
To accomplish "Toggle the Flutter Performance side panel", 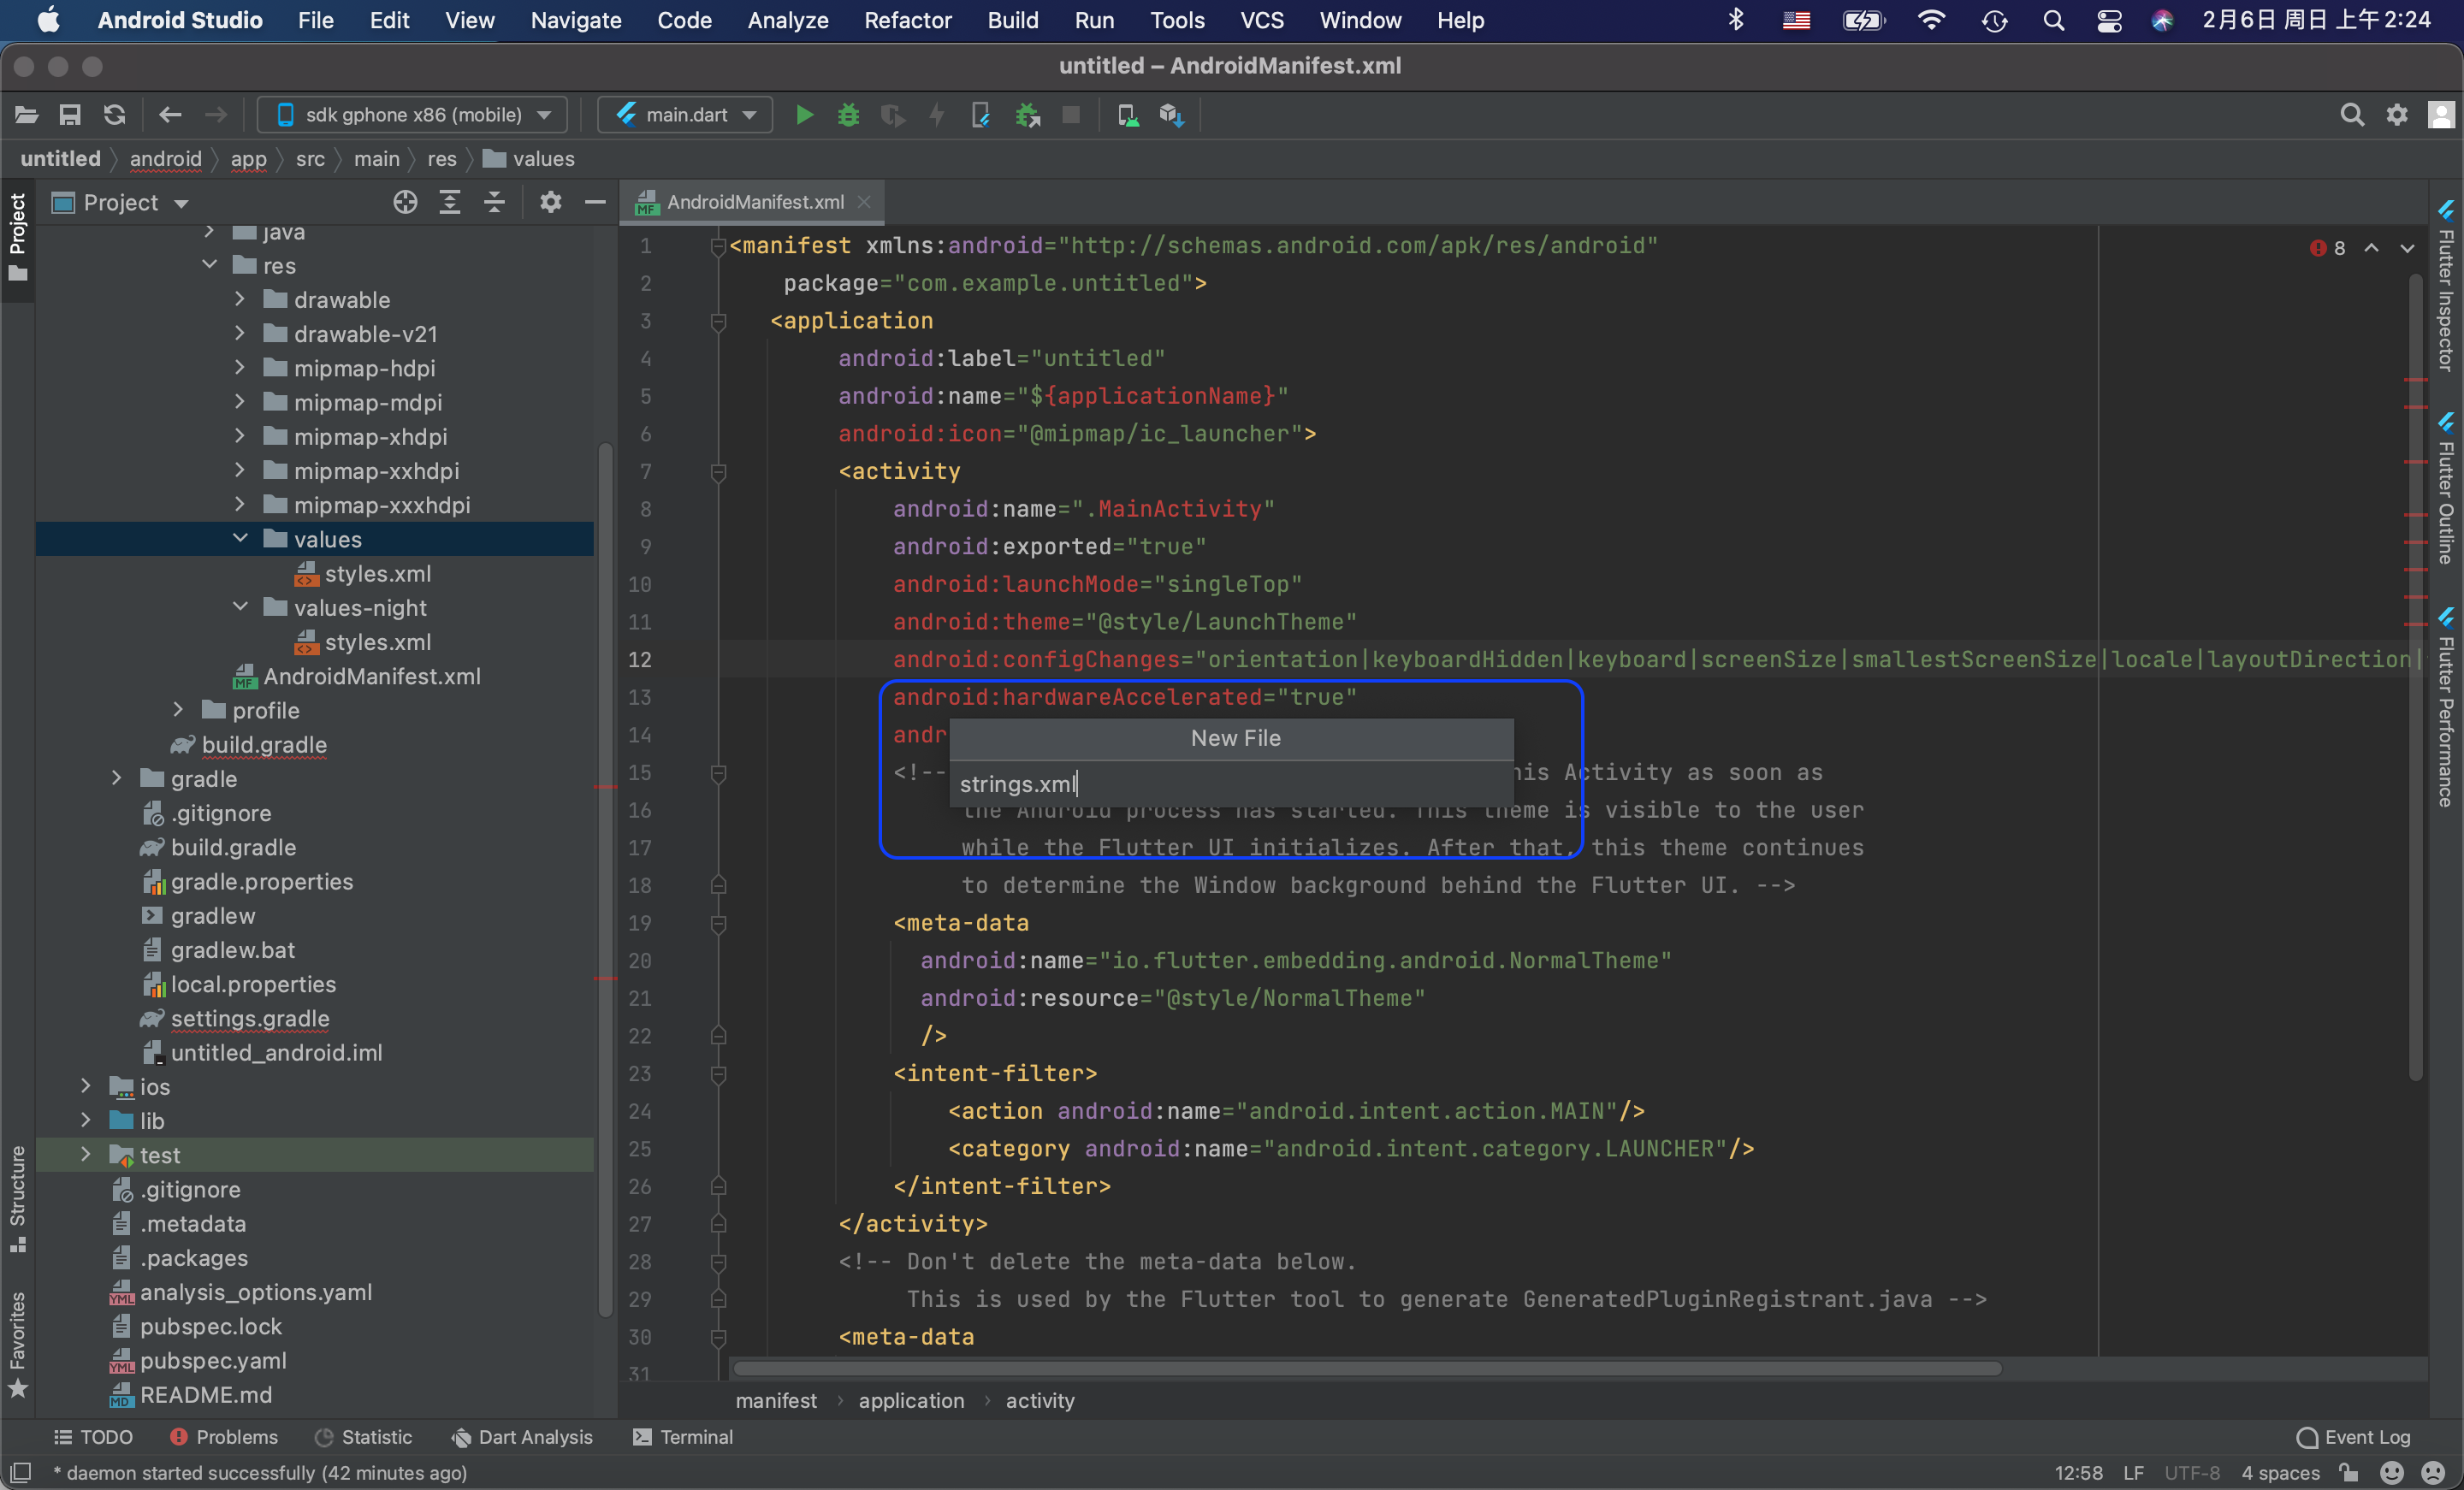I will (x=2445, y=706).
